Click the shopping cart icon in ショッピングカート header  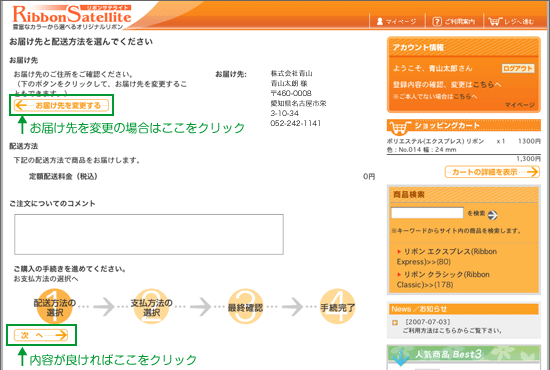click(400, 128)
